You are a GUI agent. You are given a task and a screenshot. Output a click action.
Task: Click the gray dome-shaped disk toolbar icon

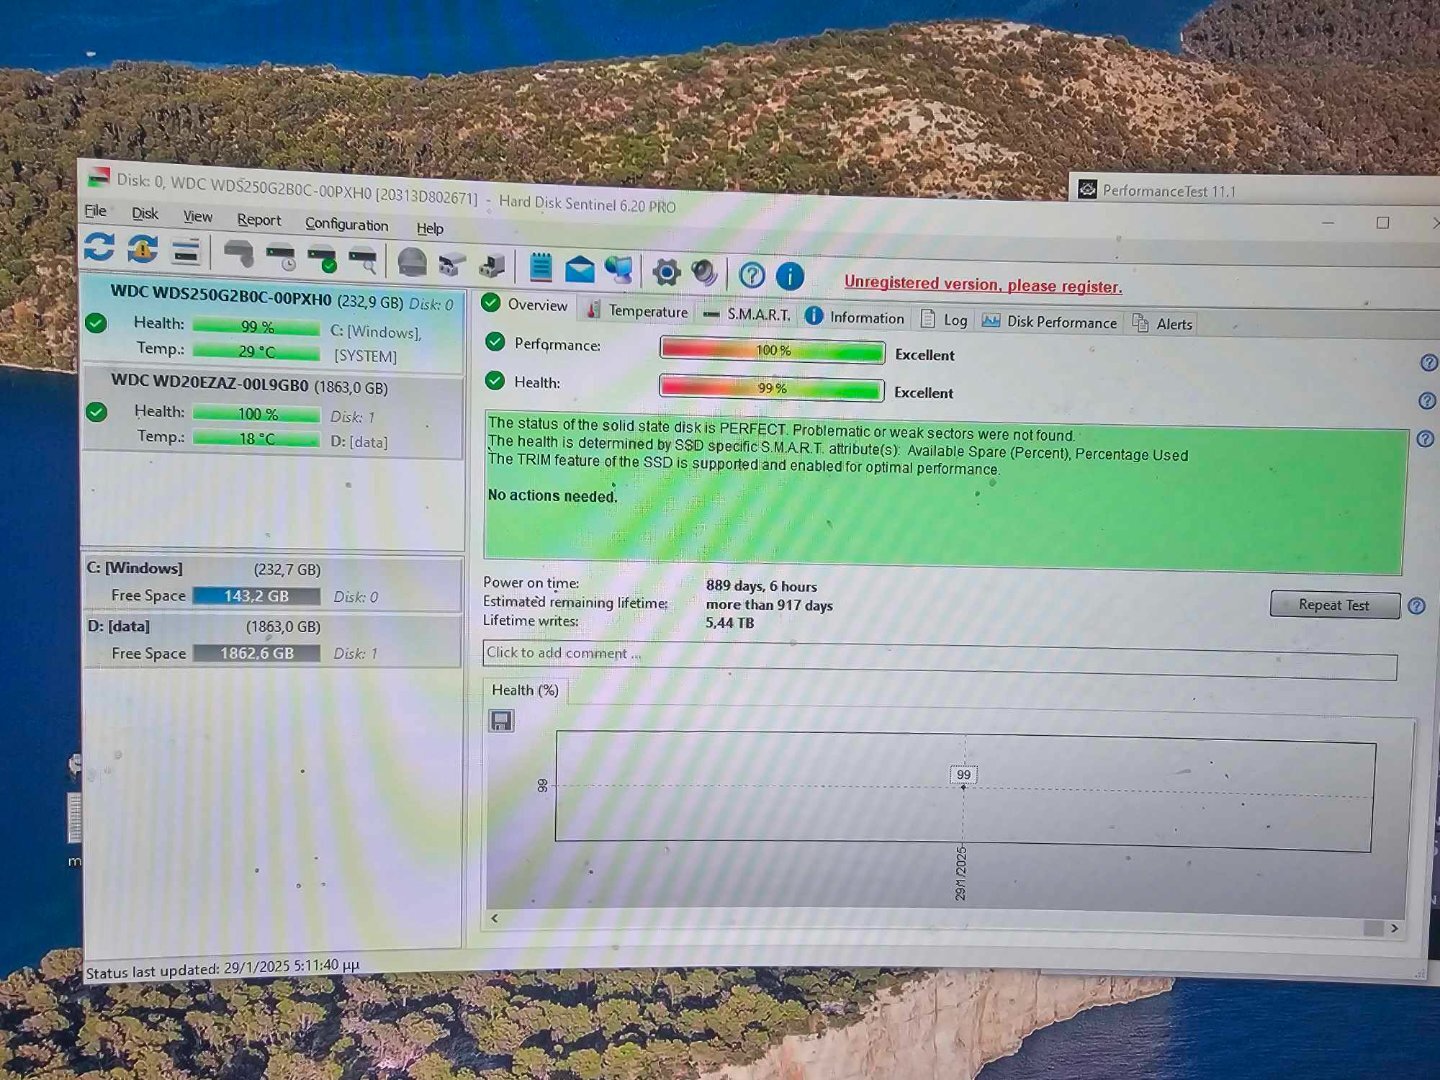pos(412,262)
